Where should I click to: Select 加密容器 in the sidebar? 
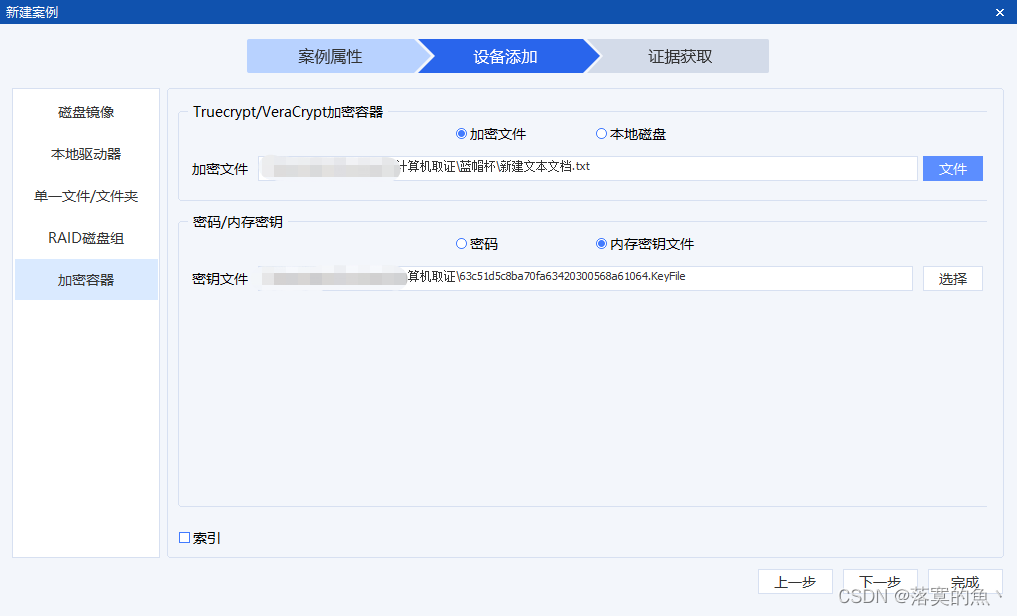pyautogui.click(x=86, y=279)
